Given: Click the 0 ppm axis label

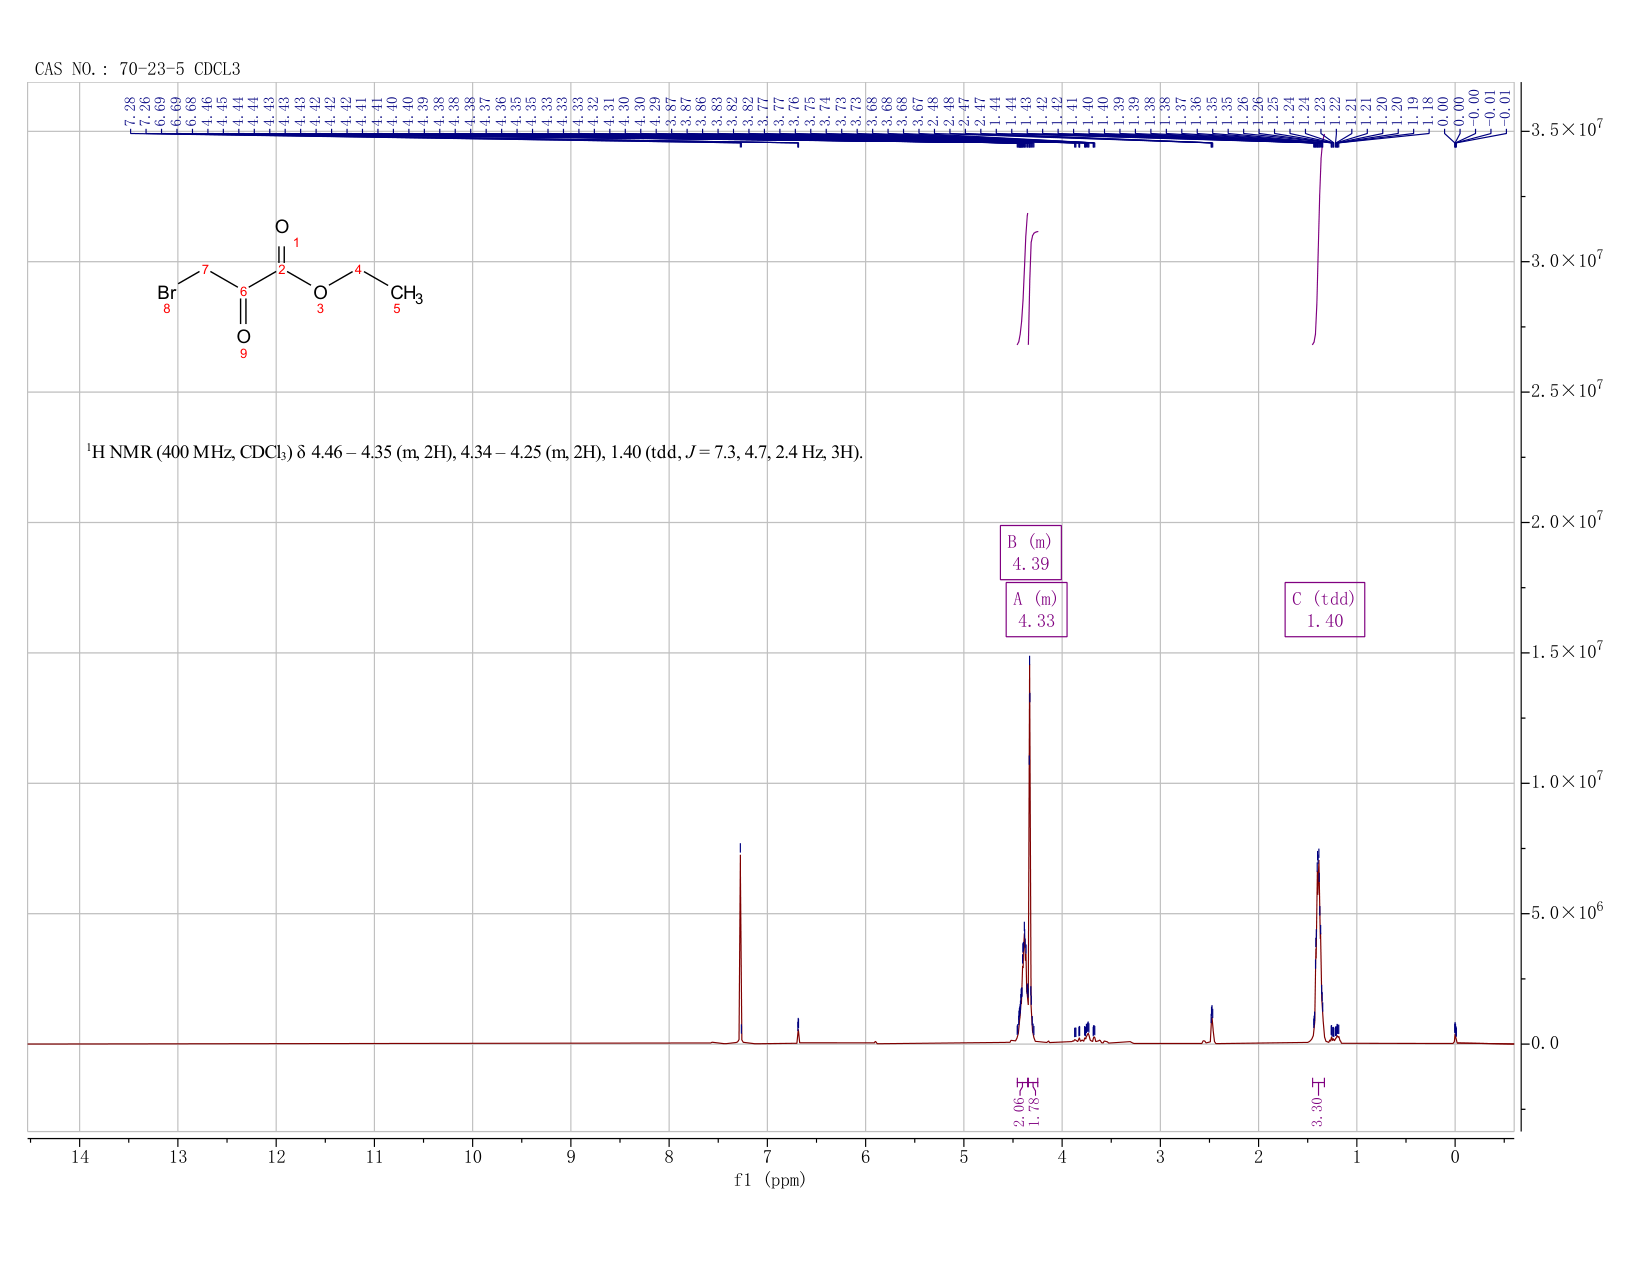Looking at the screenshot, I should pos(1455,1157).
